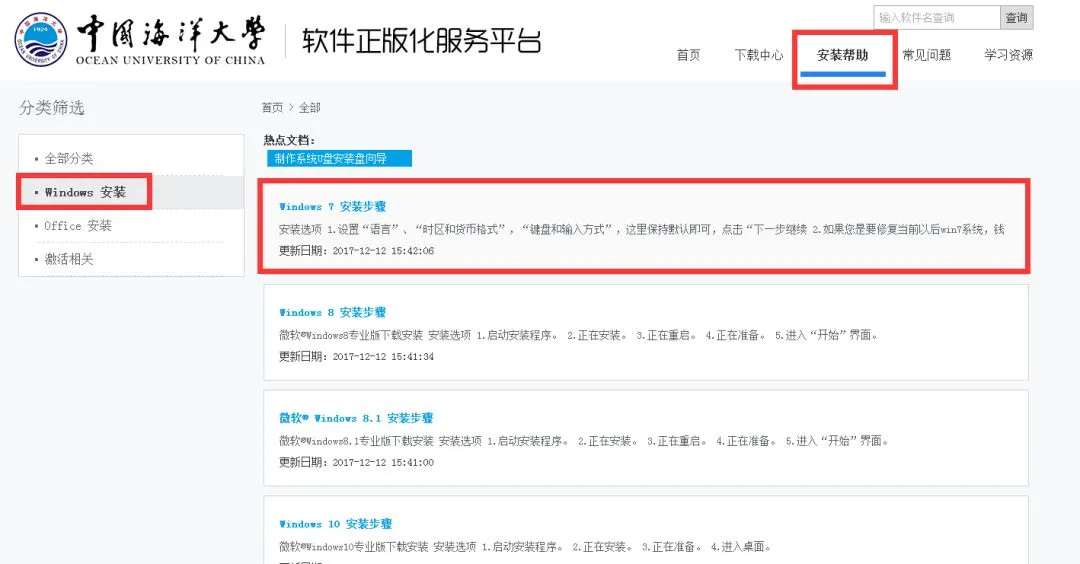The image size is (1080, 564).
Task: Click the 分类筛选 sidebar heading
Action: pos(52,107)
